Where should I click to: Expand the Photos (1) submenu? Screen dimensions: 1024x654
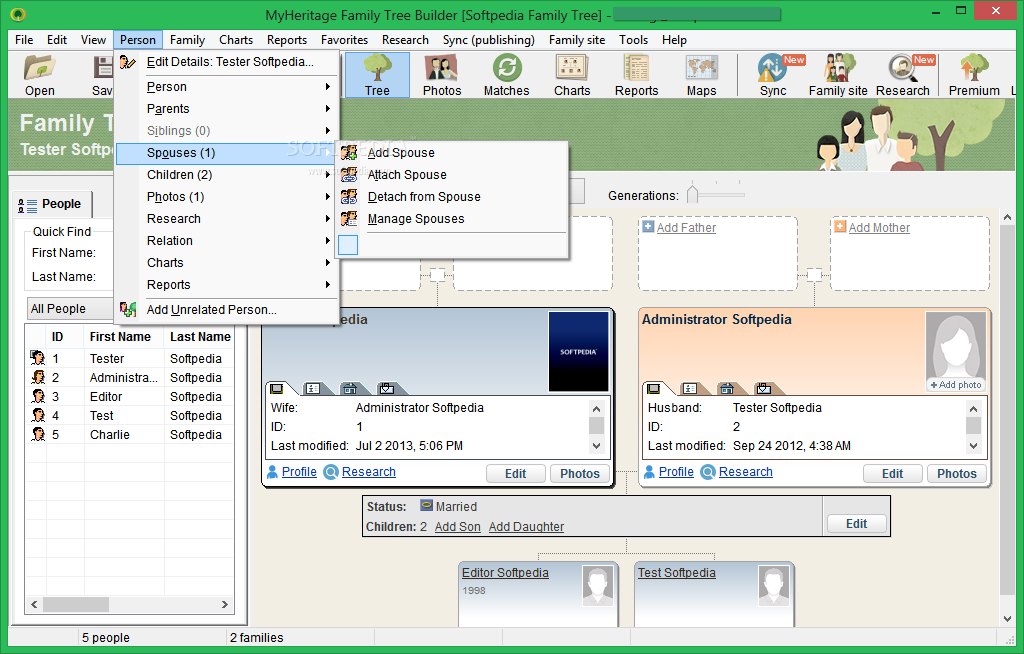point(227,197)
